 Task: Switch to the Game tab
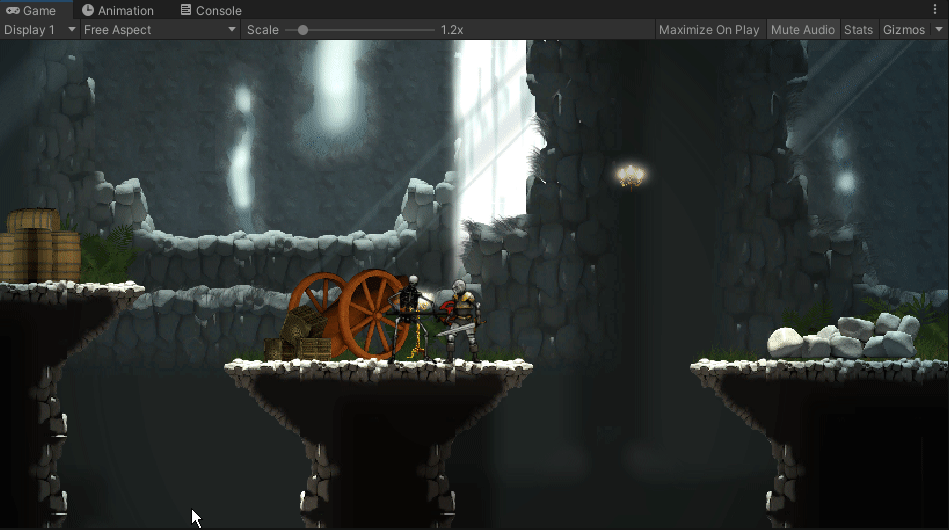pos(36,10)
